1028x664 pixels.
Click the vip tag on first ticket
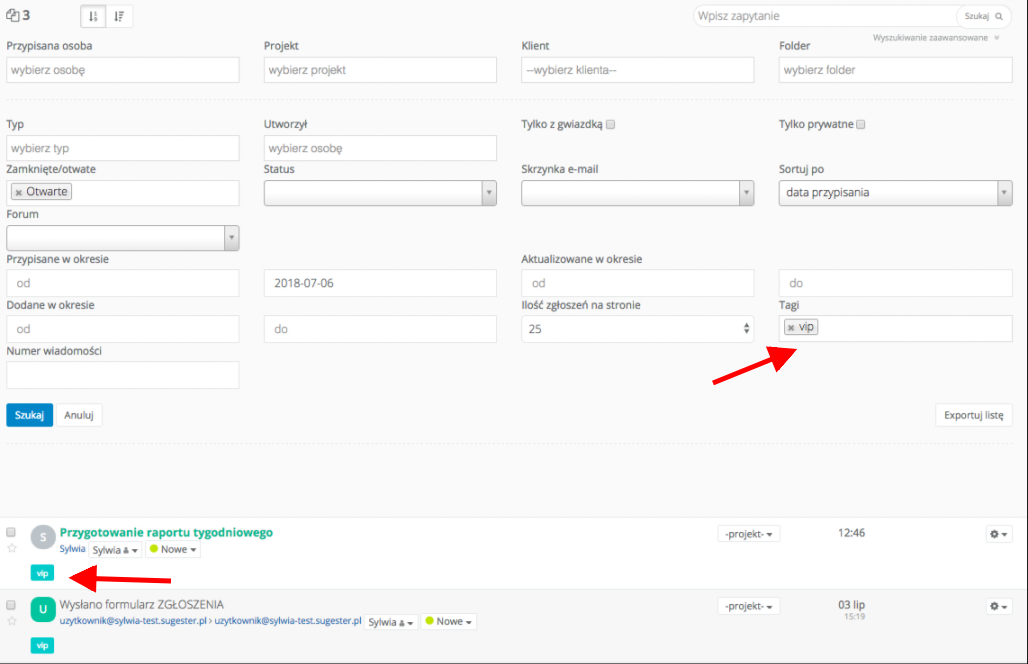tap(42, 573)
